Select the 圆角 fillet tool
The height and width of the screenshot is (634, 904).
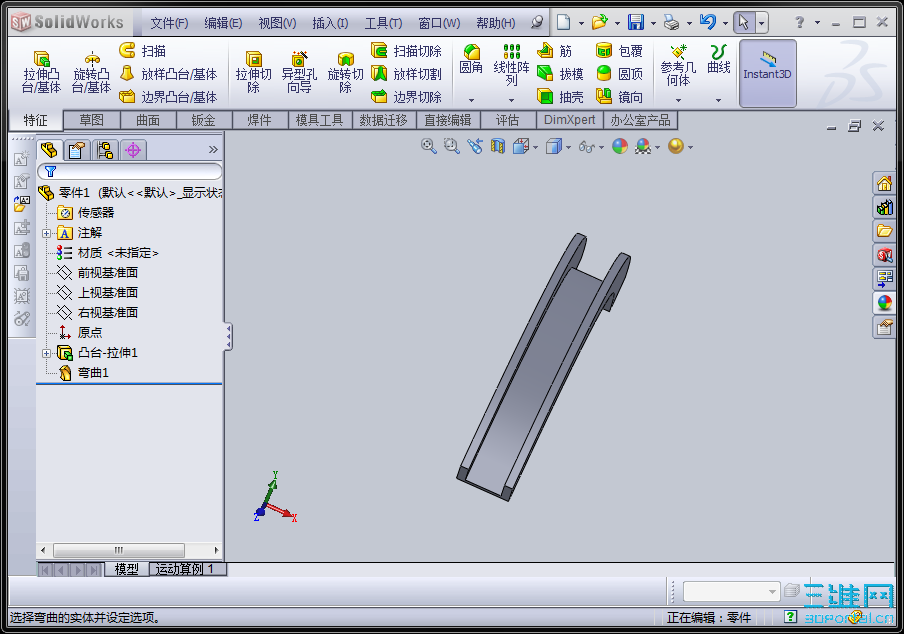click(471, 59)
